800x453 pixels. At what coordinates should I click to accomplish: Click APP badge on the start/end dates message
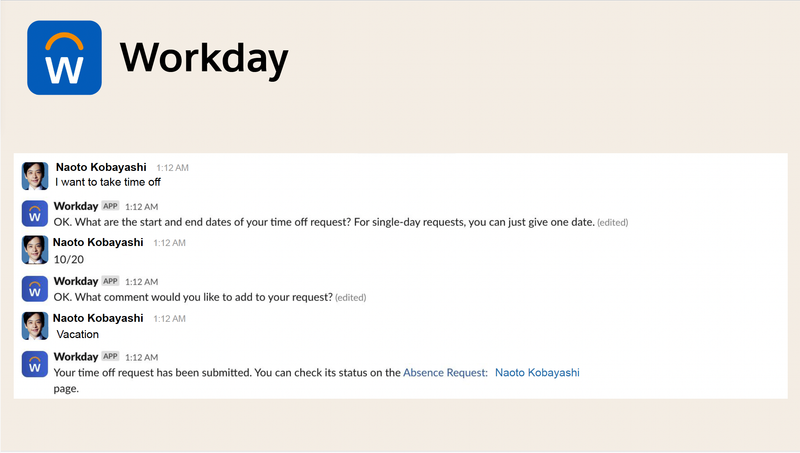pyautogui.click(x=110, y=206)
